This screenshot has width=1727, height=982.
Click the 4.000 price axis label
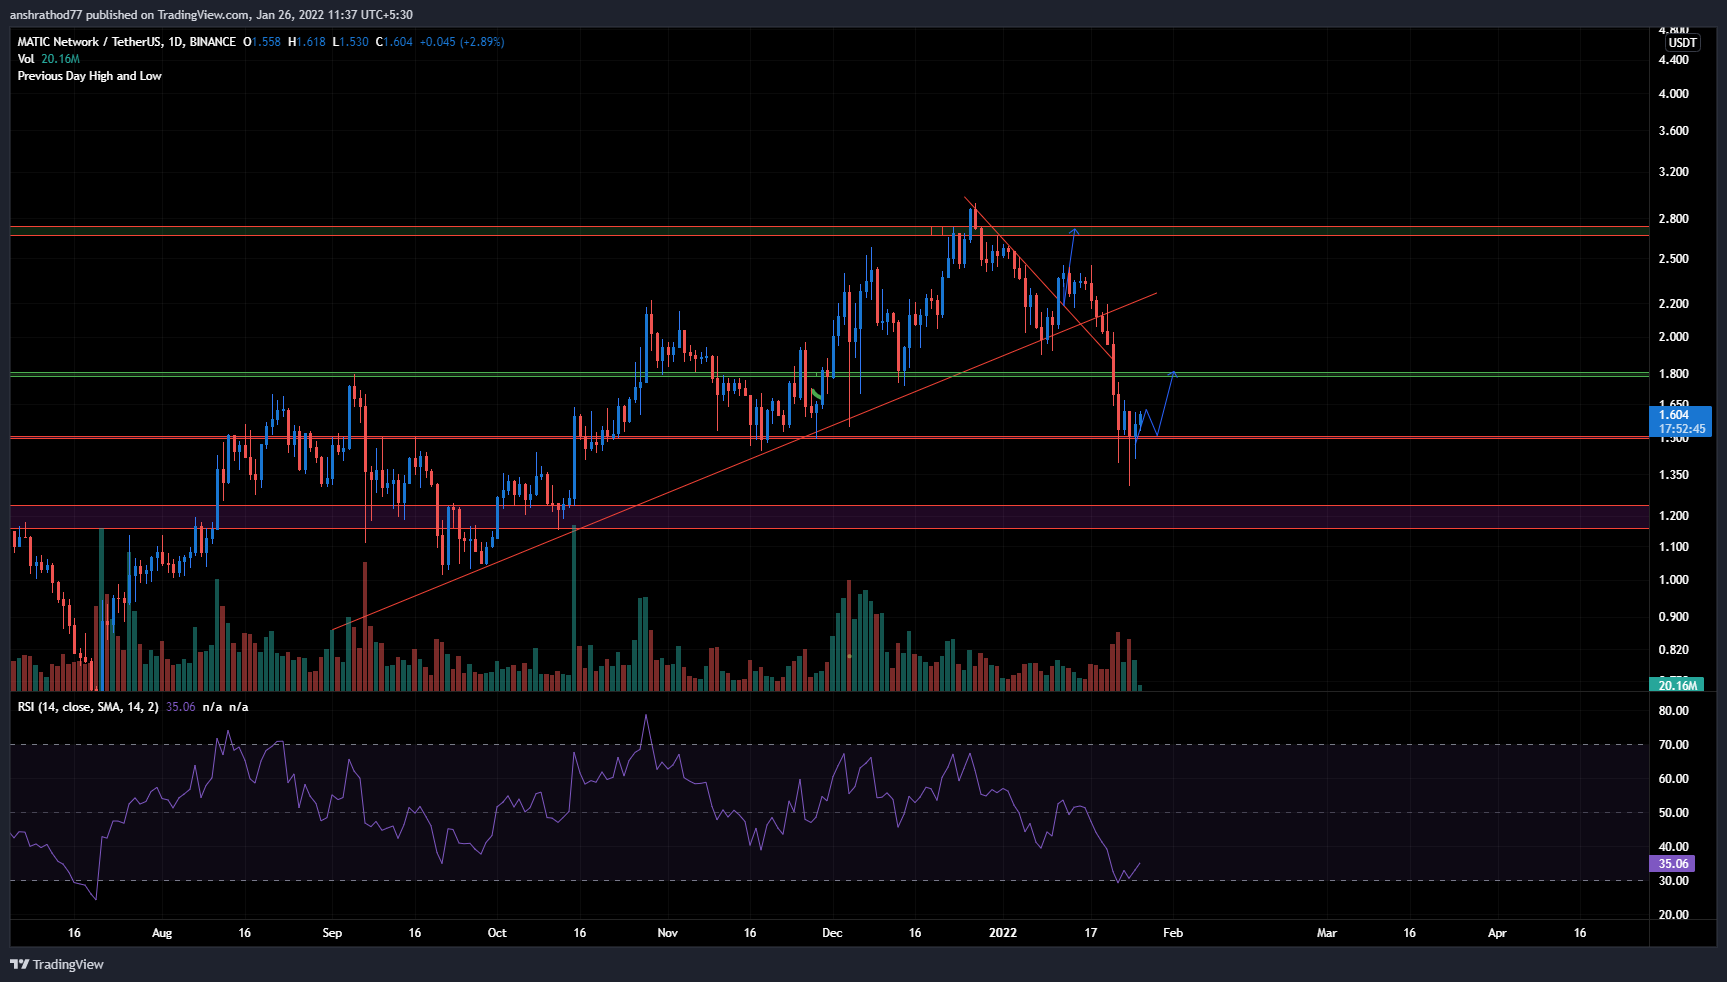tap(1673, 94)
